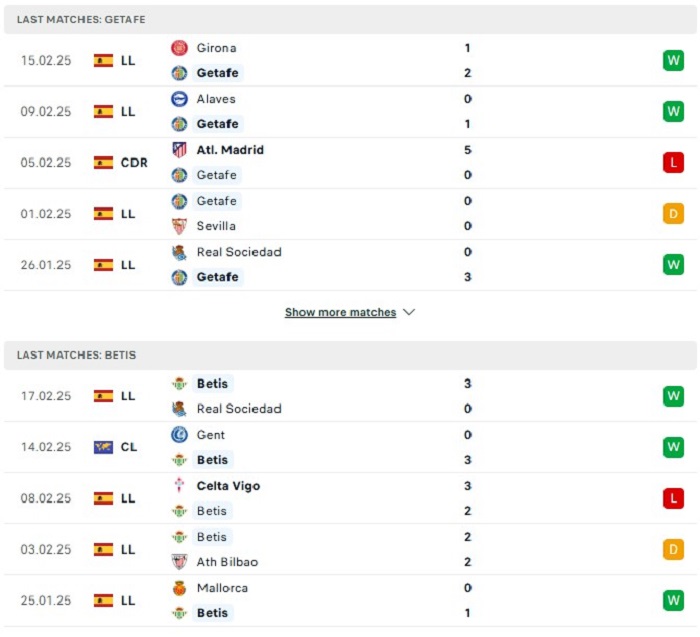Screen dimensions: 700x637
Task: Click the Celta Vigo crest icon
Action: pos(179,485)
